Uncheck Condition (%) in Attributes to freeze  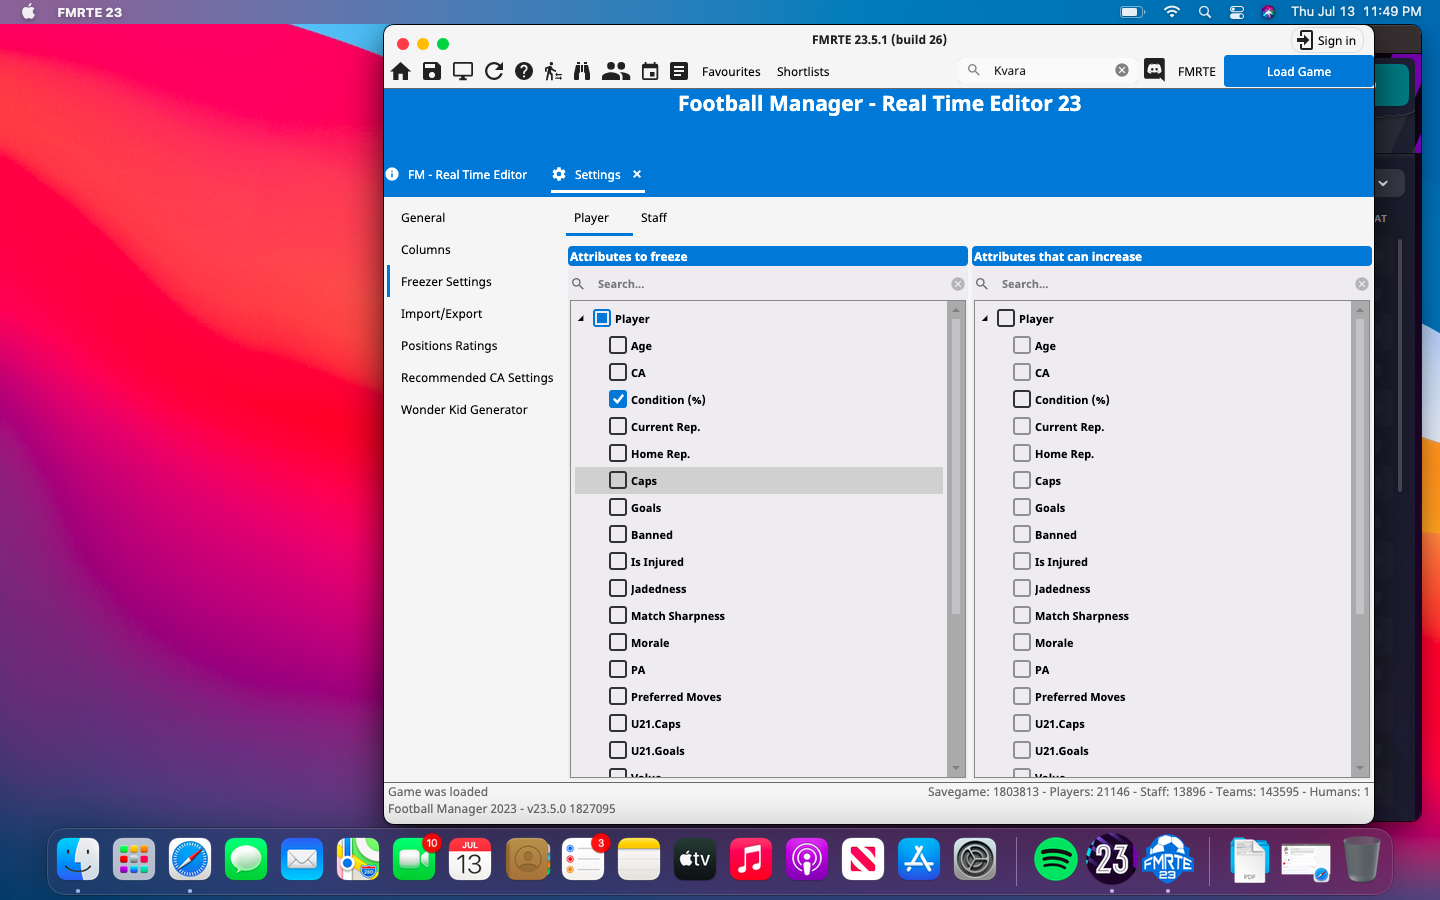pyautogui.click(x=618, y=399)
